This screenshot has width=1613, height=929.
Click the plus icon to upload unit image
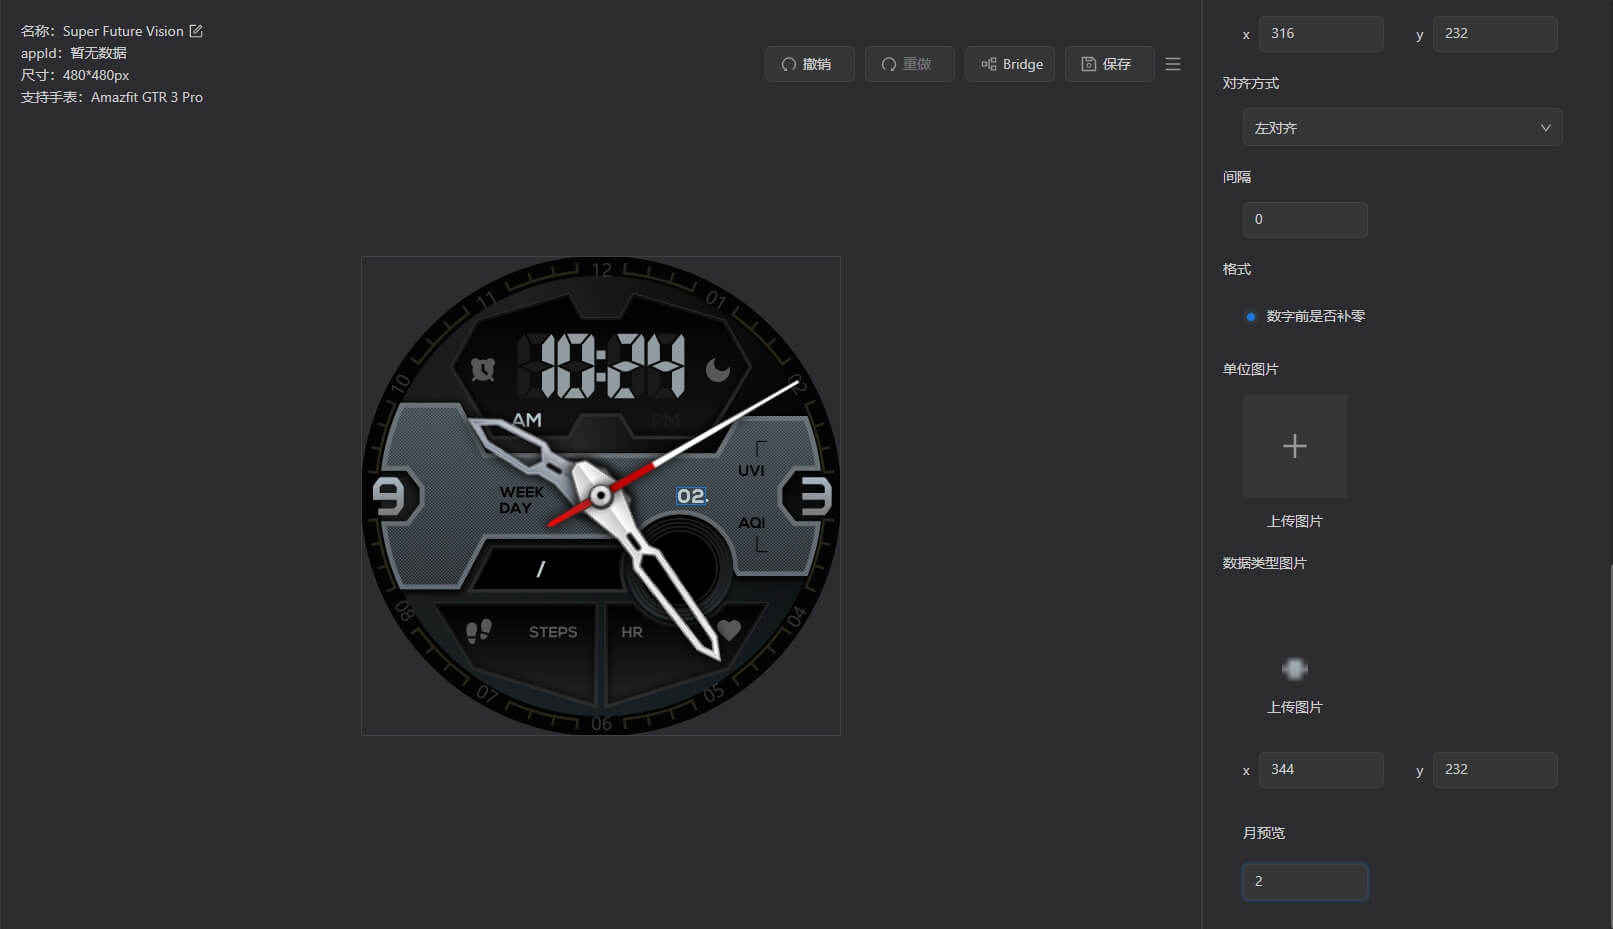[1294, 446]
